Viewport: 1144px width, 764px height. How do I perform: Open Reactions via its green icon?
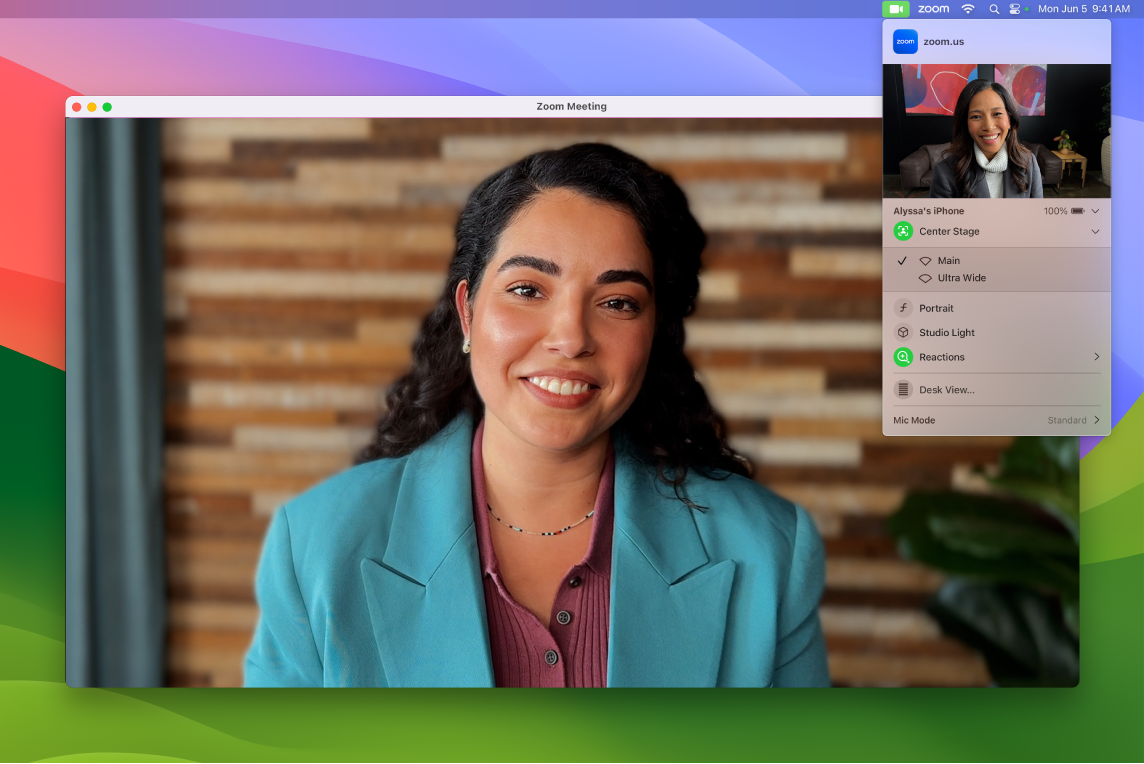click(x=903, y=357)
